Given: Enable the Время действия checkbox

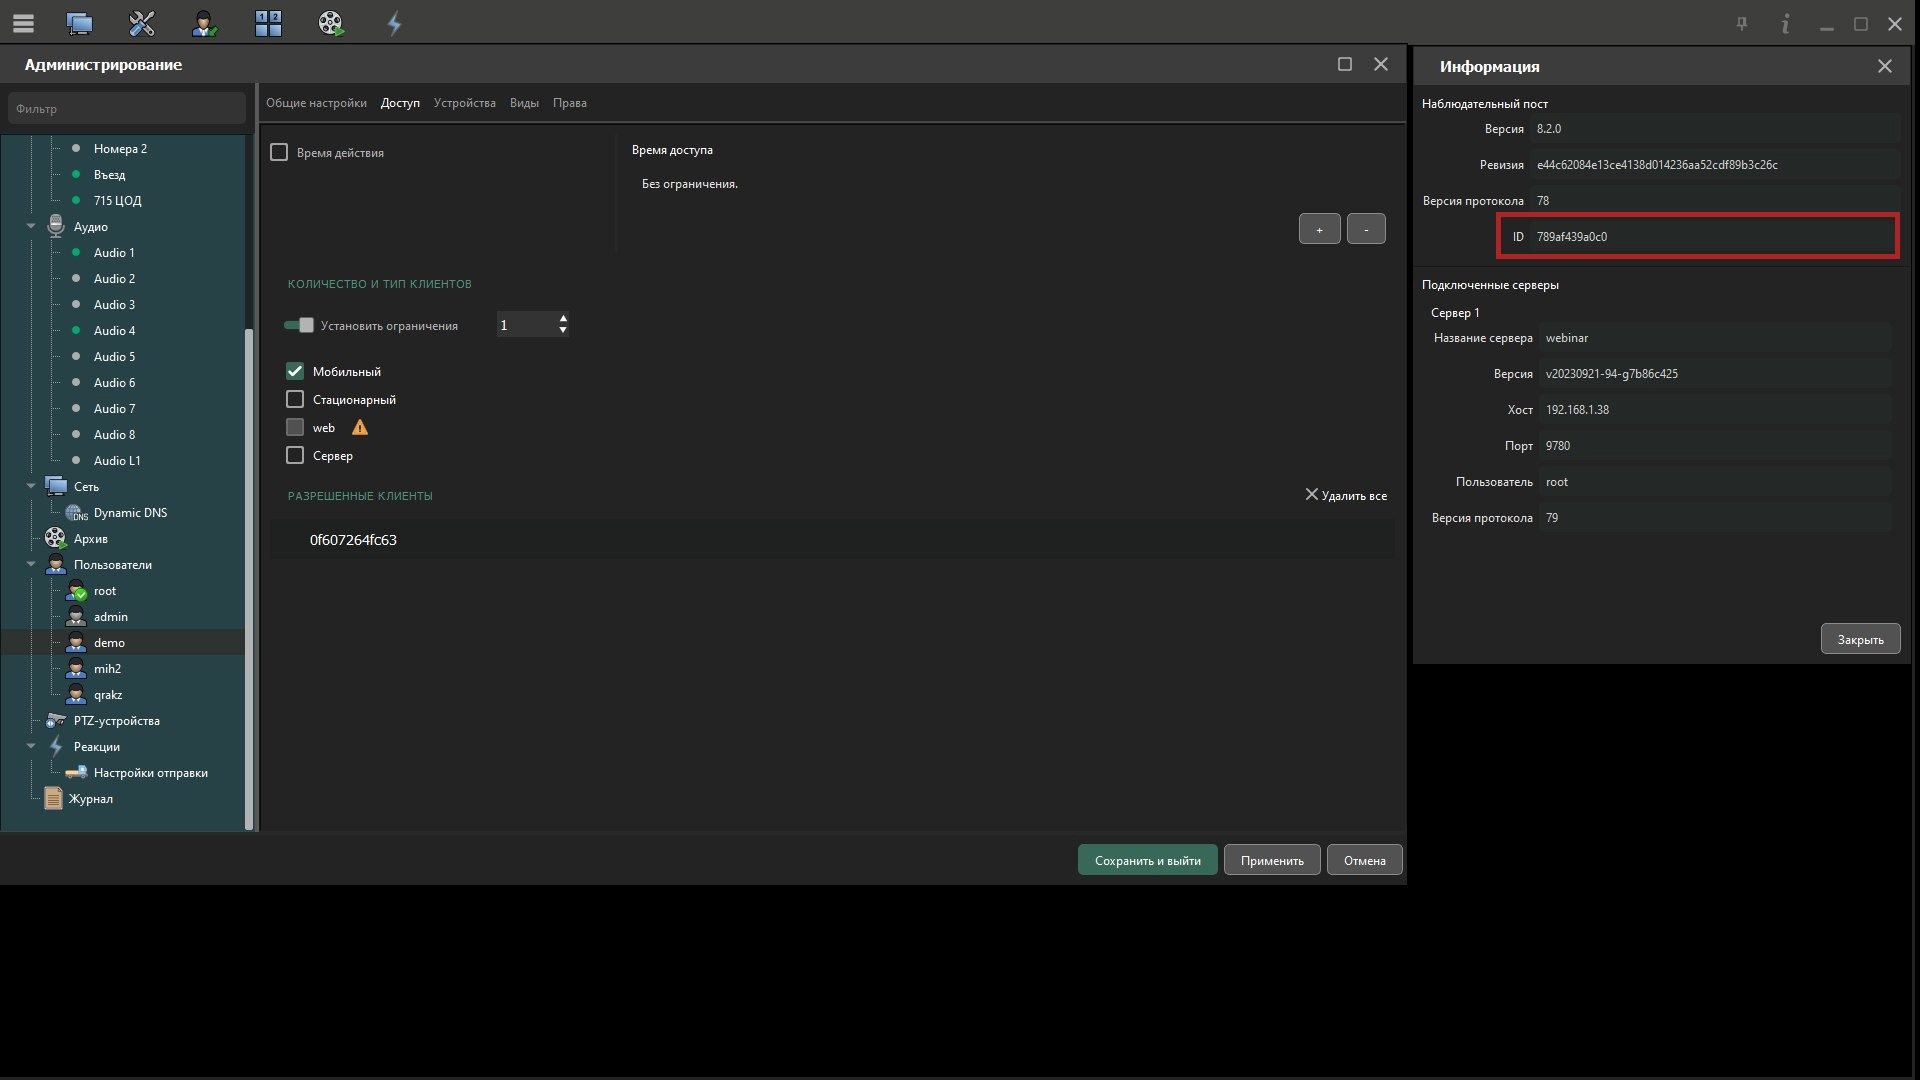Looking at the screenshot, I should pos(279,152).
